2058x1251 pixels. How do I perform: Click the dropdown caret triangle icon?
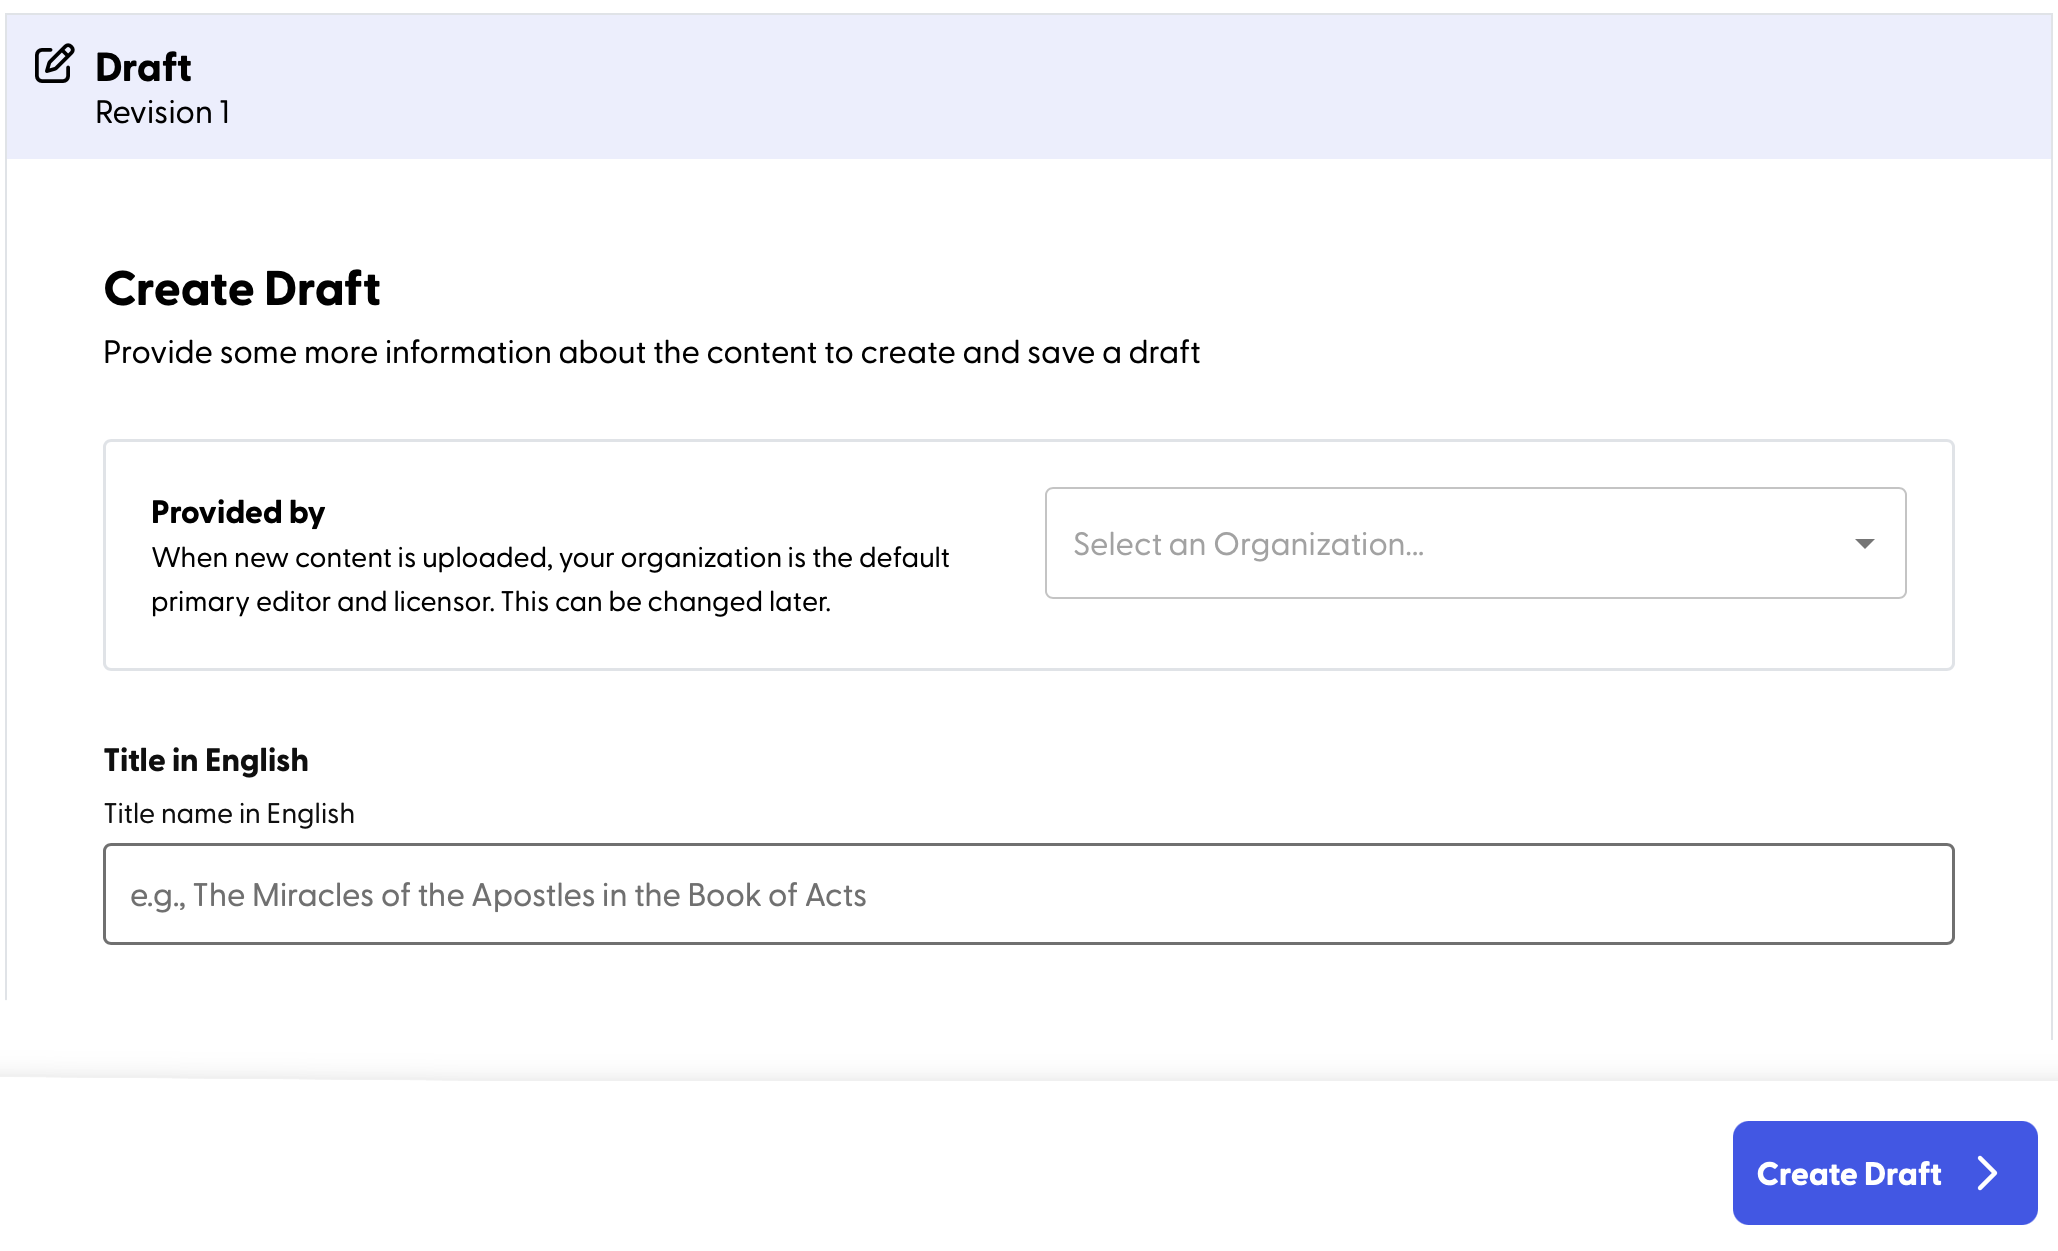click(x=1864, y=544)
